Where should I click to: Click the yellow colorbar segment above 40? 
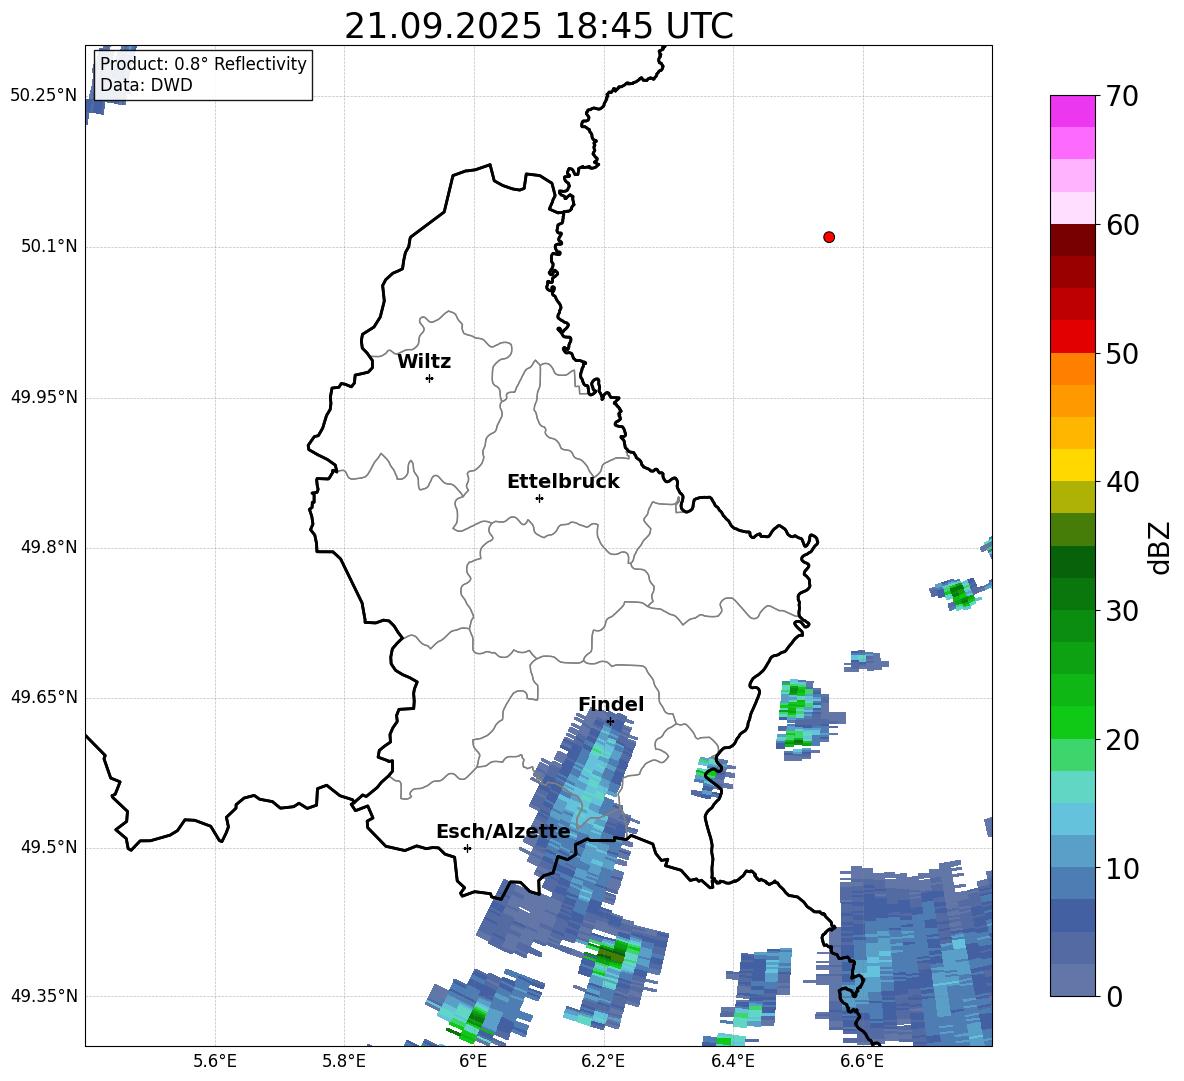tap(1072, 465)
